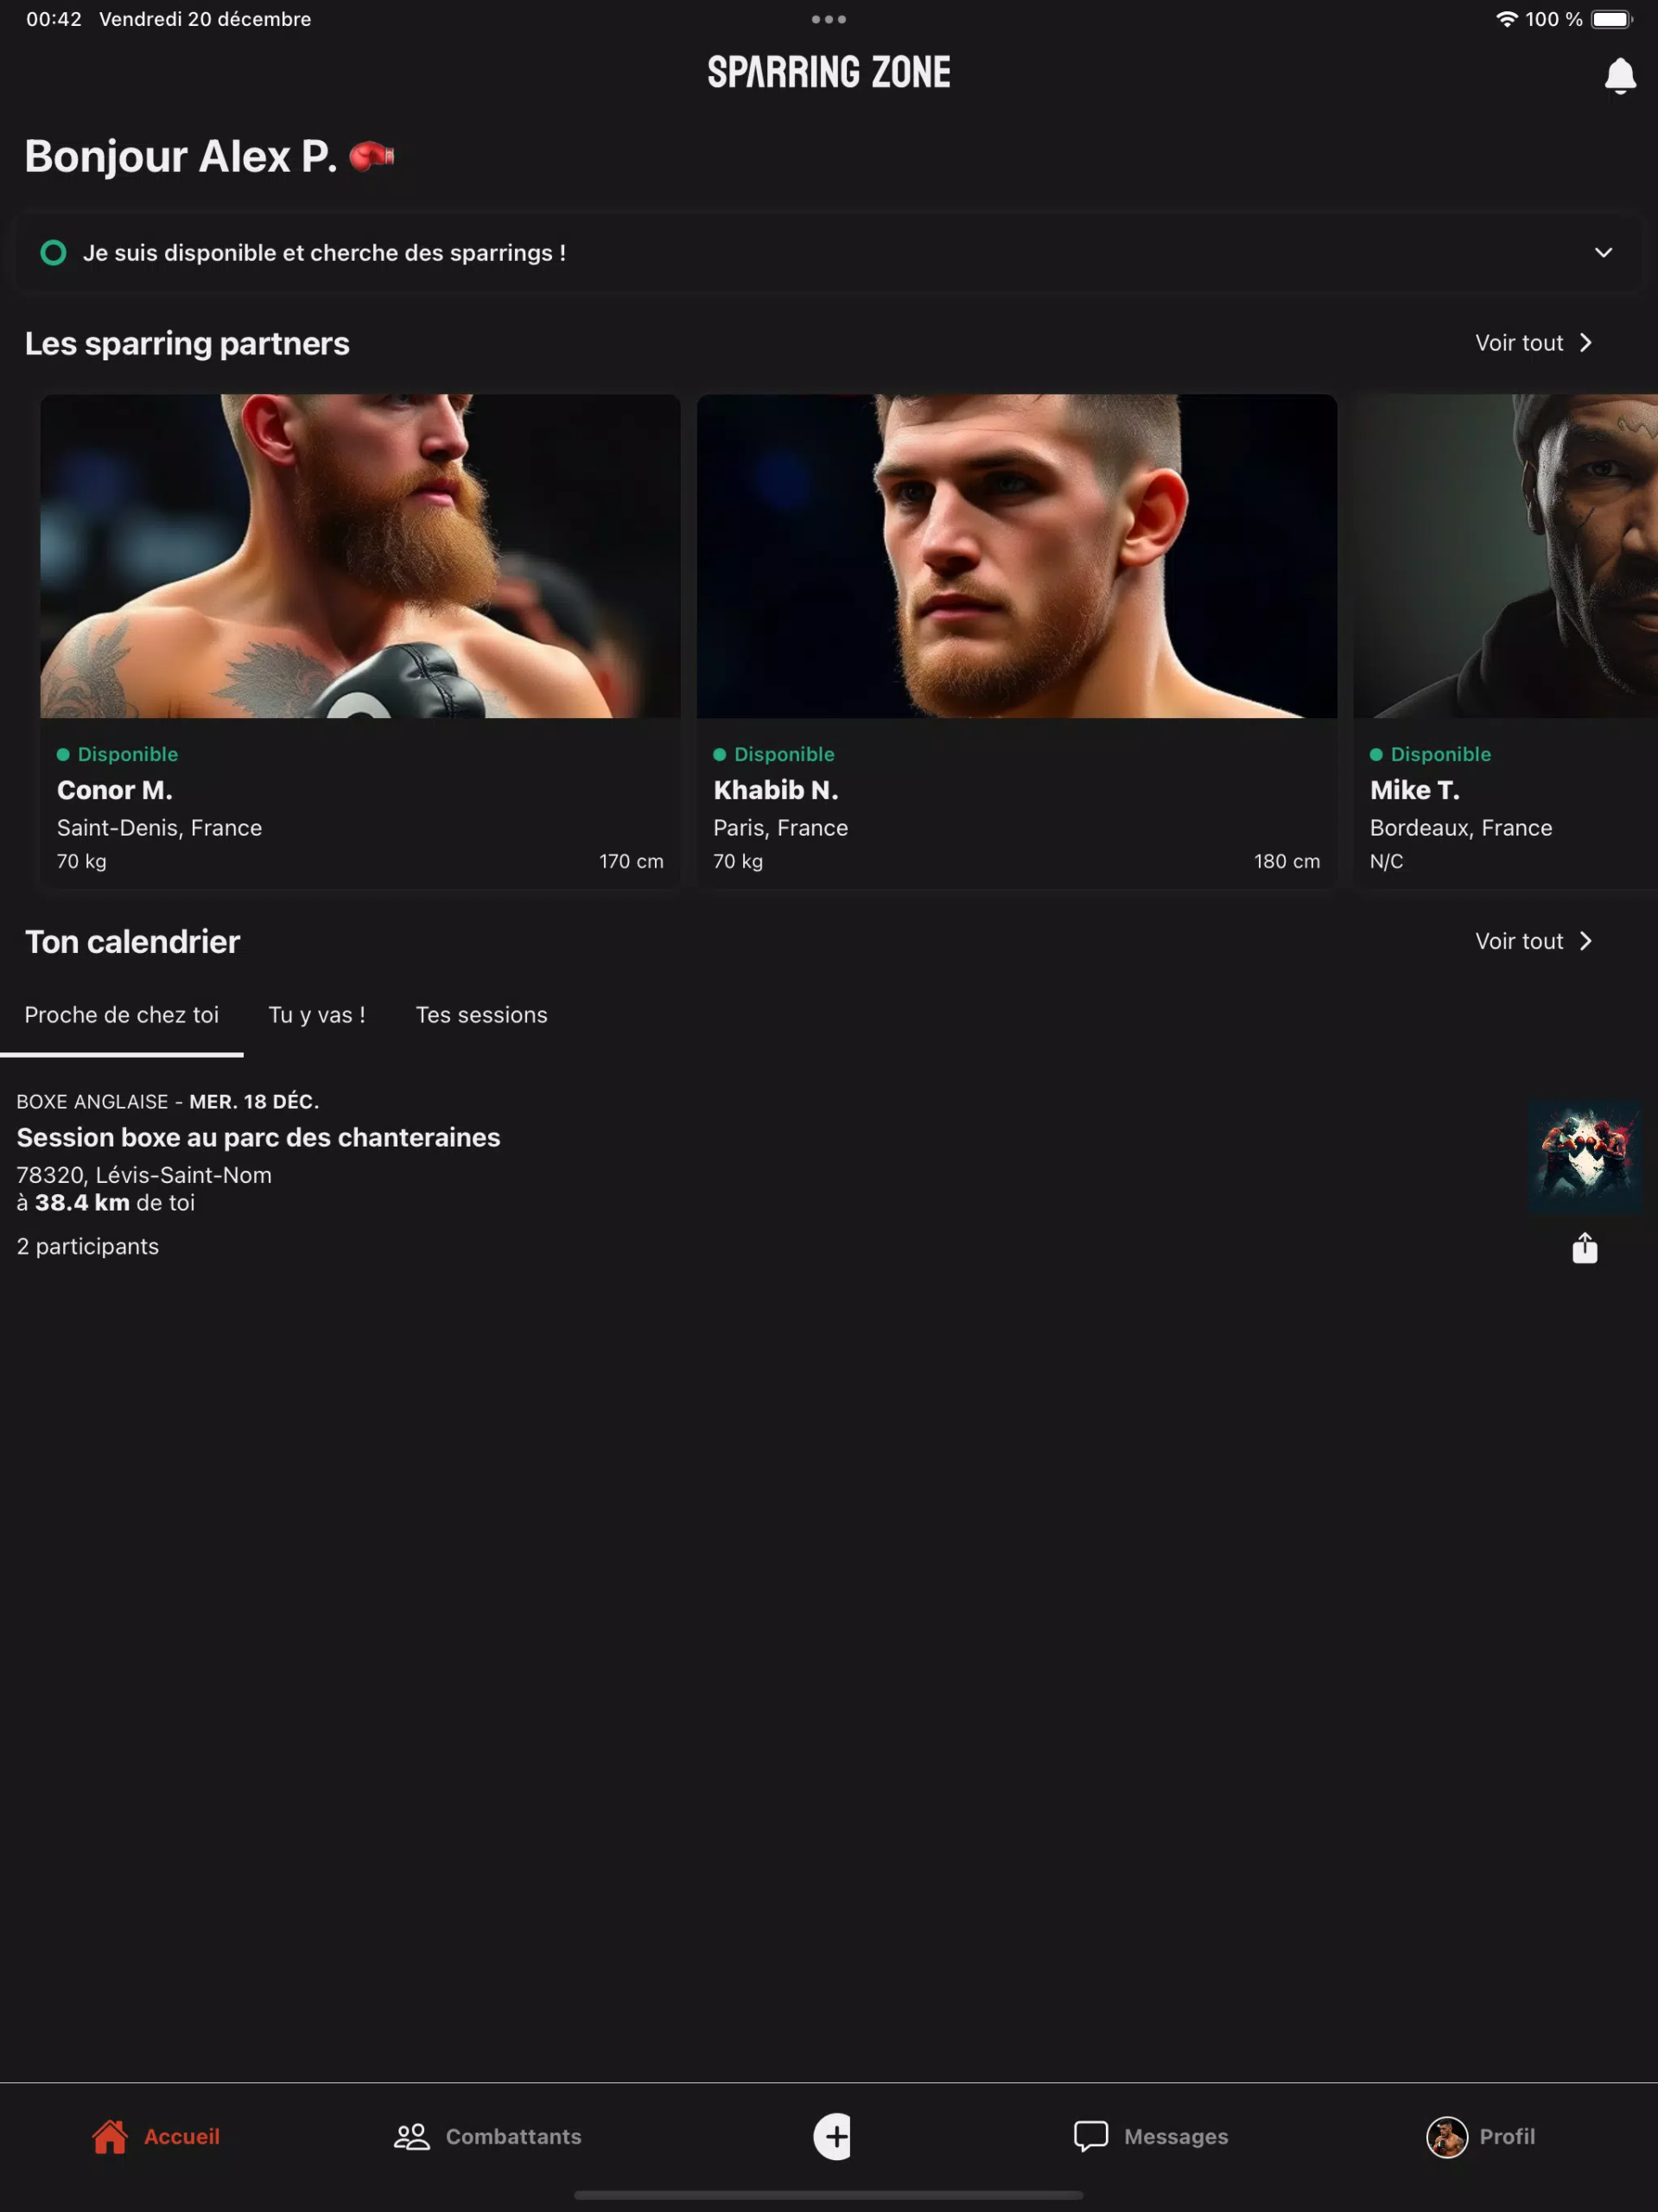Open Voir tout chevron for sparring partners
The width and height of the screenshot is (1658, 2212).
[x=1585, y=343]
